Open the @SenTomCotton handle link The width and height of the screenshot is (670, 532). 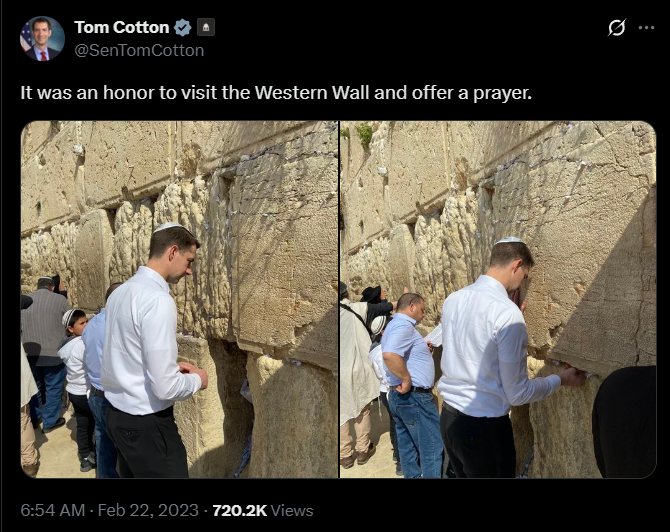pyautogui.click(x=139, y=50)
